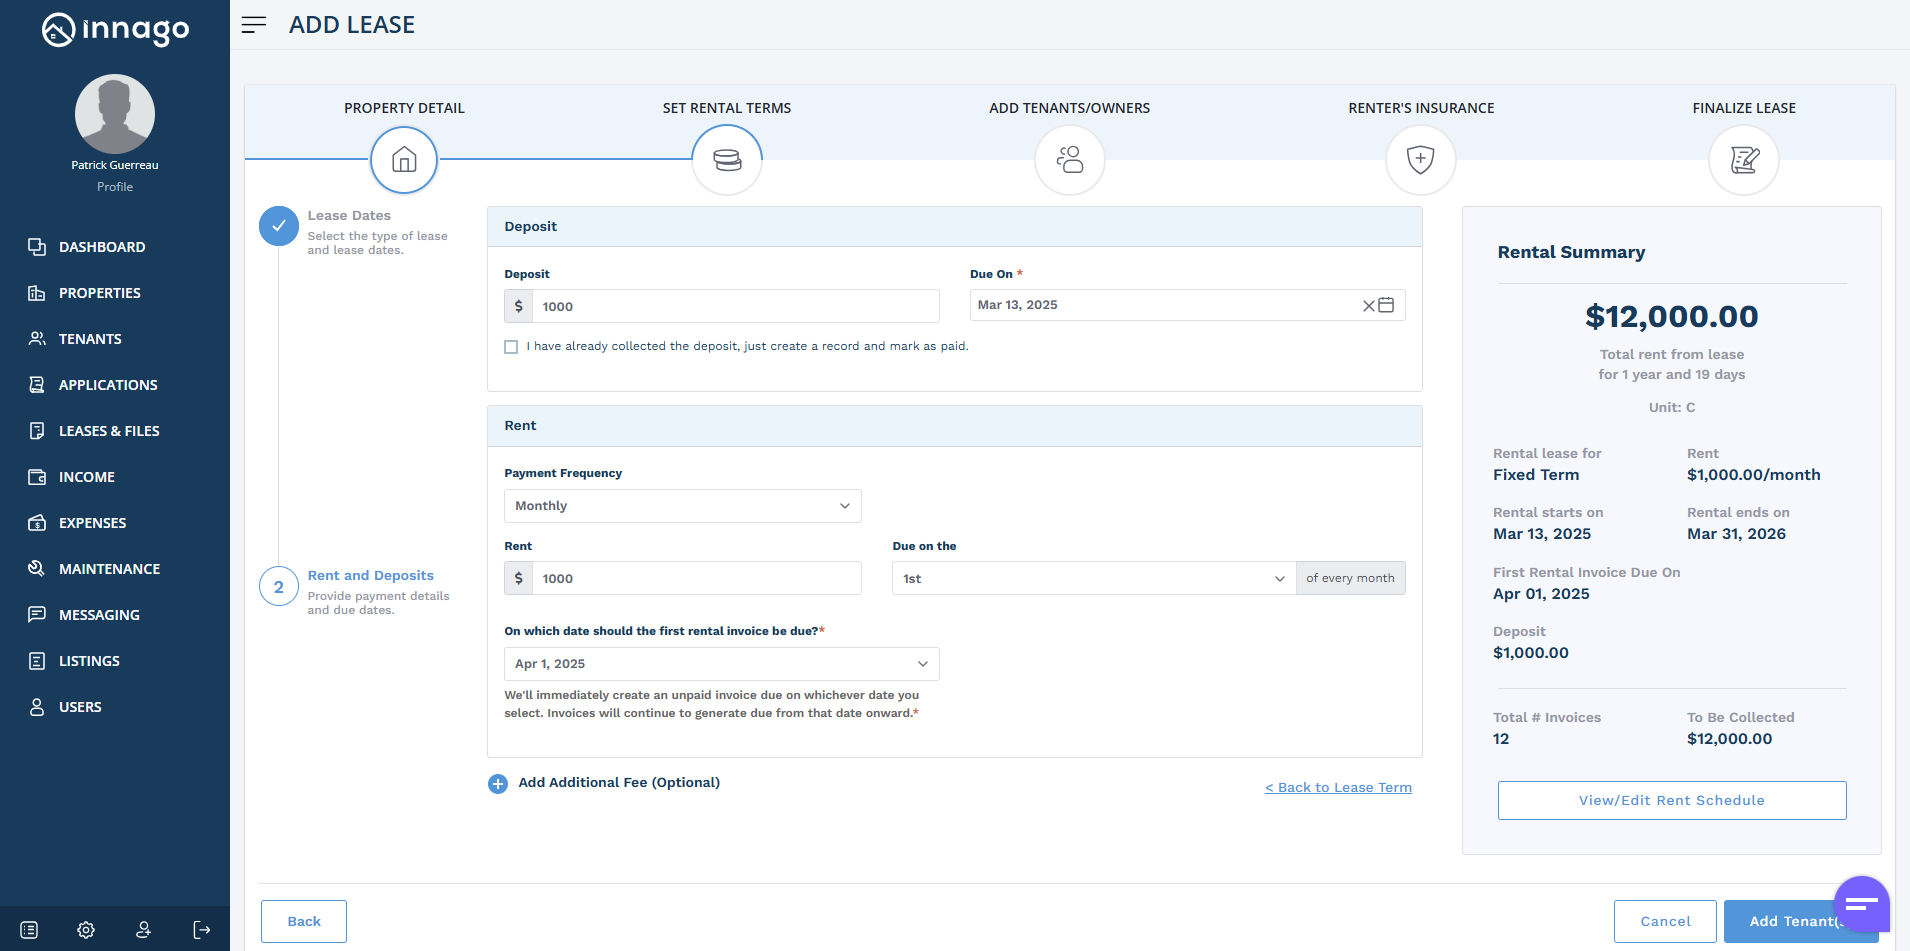Open the calendar picker for Due On
Image resolution: width=1910 pixels, height=951 pixels.
click(x=1386, y=305)
